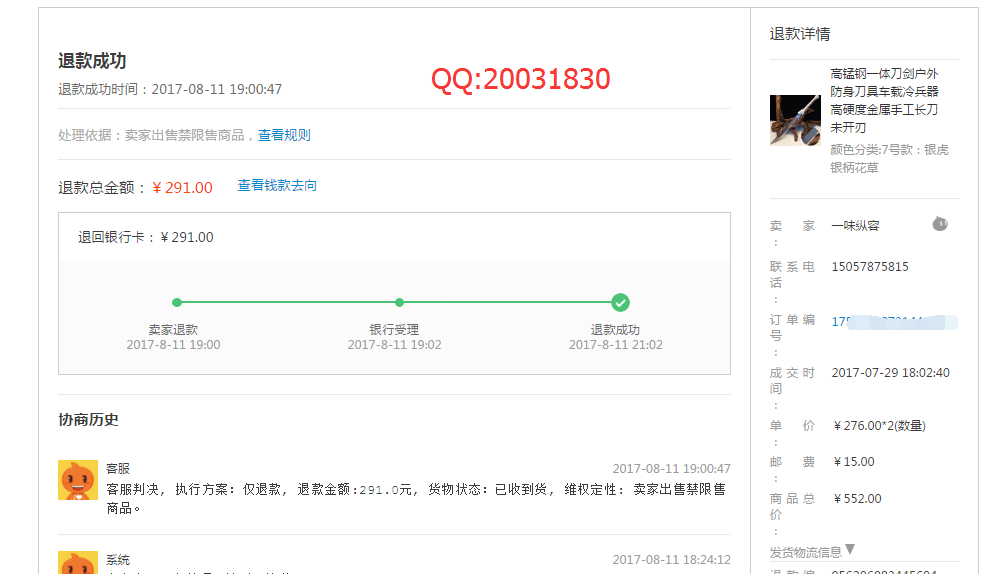983x574 pixels.
Task: Click seller name 一味纵容
Action: [855, 226]
